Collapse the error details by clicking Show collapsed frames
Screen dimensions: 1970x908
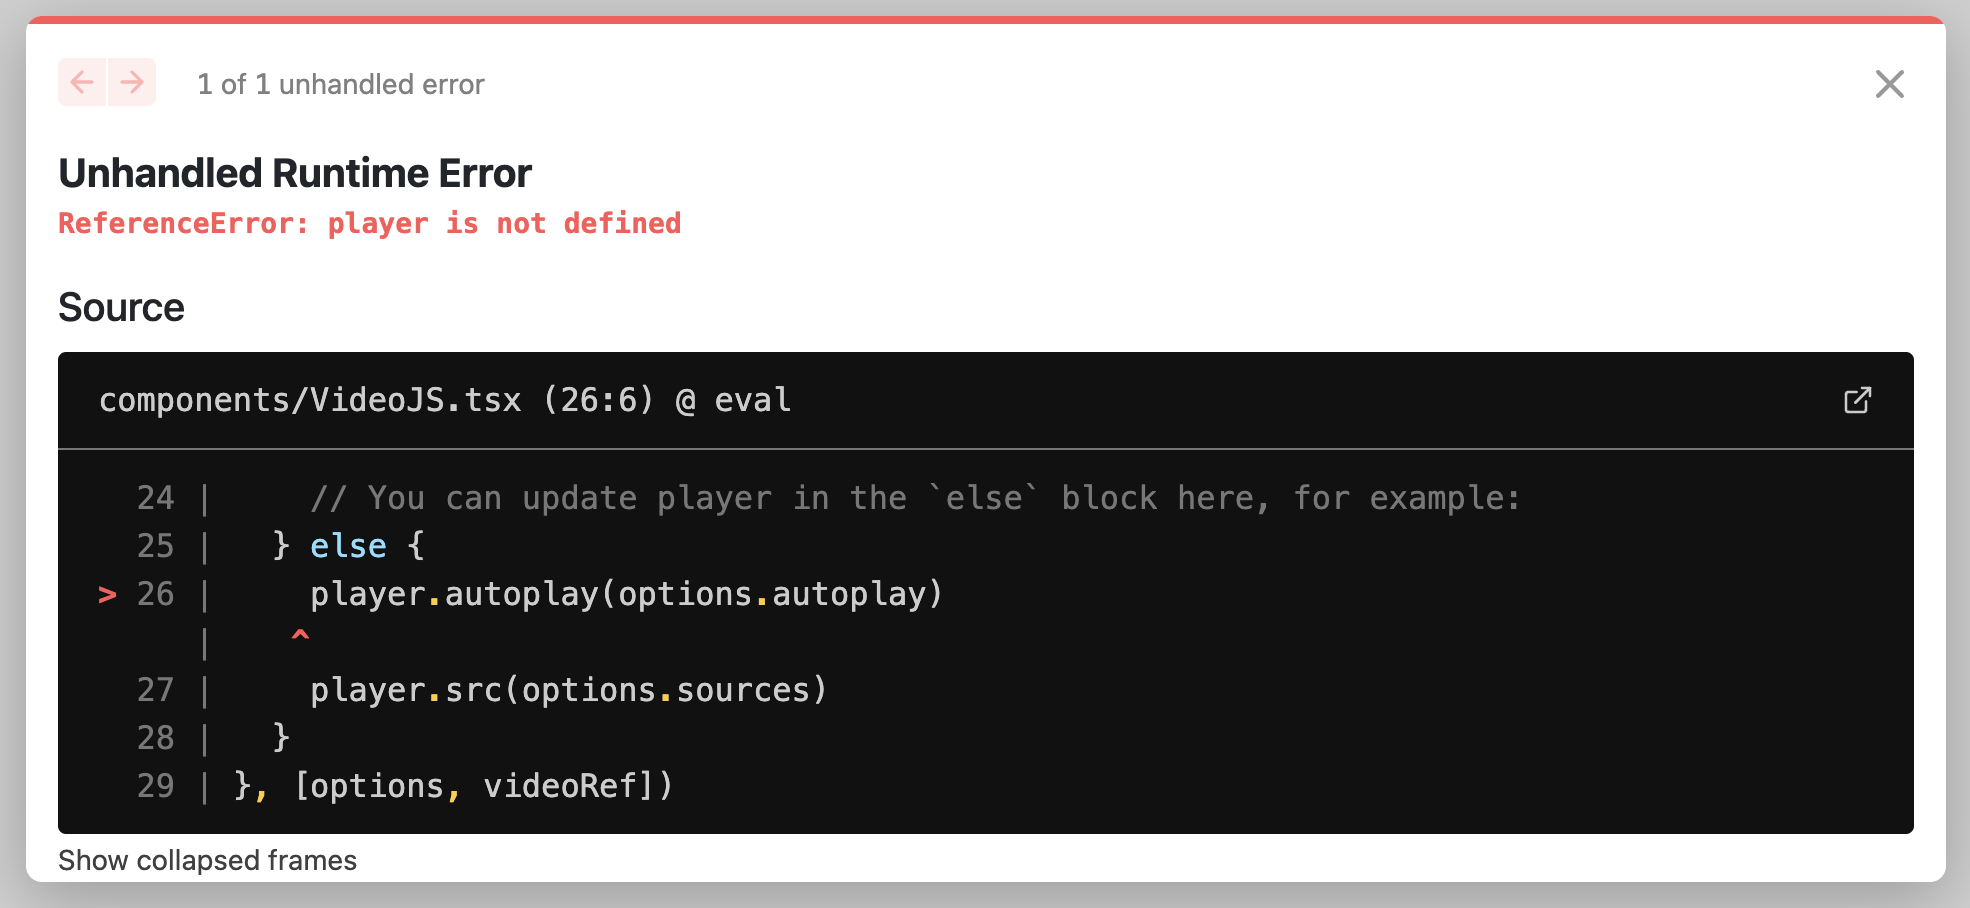207,859
